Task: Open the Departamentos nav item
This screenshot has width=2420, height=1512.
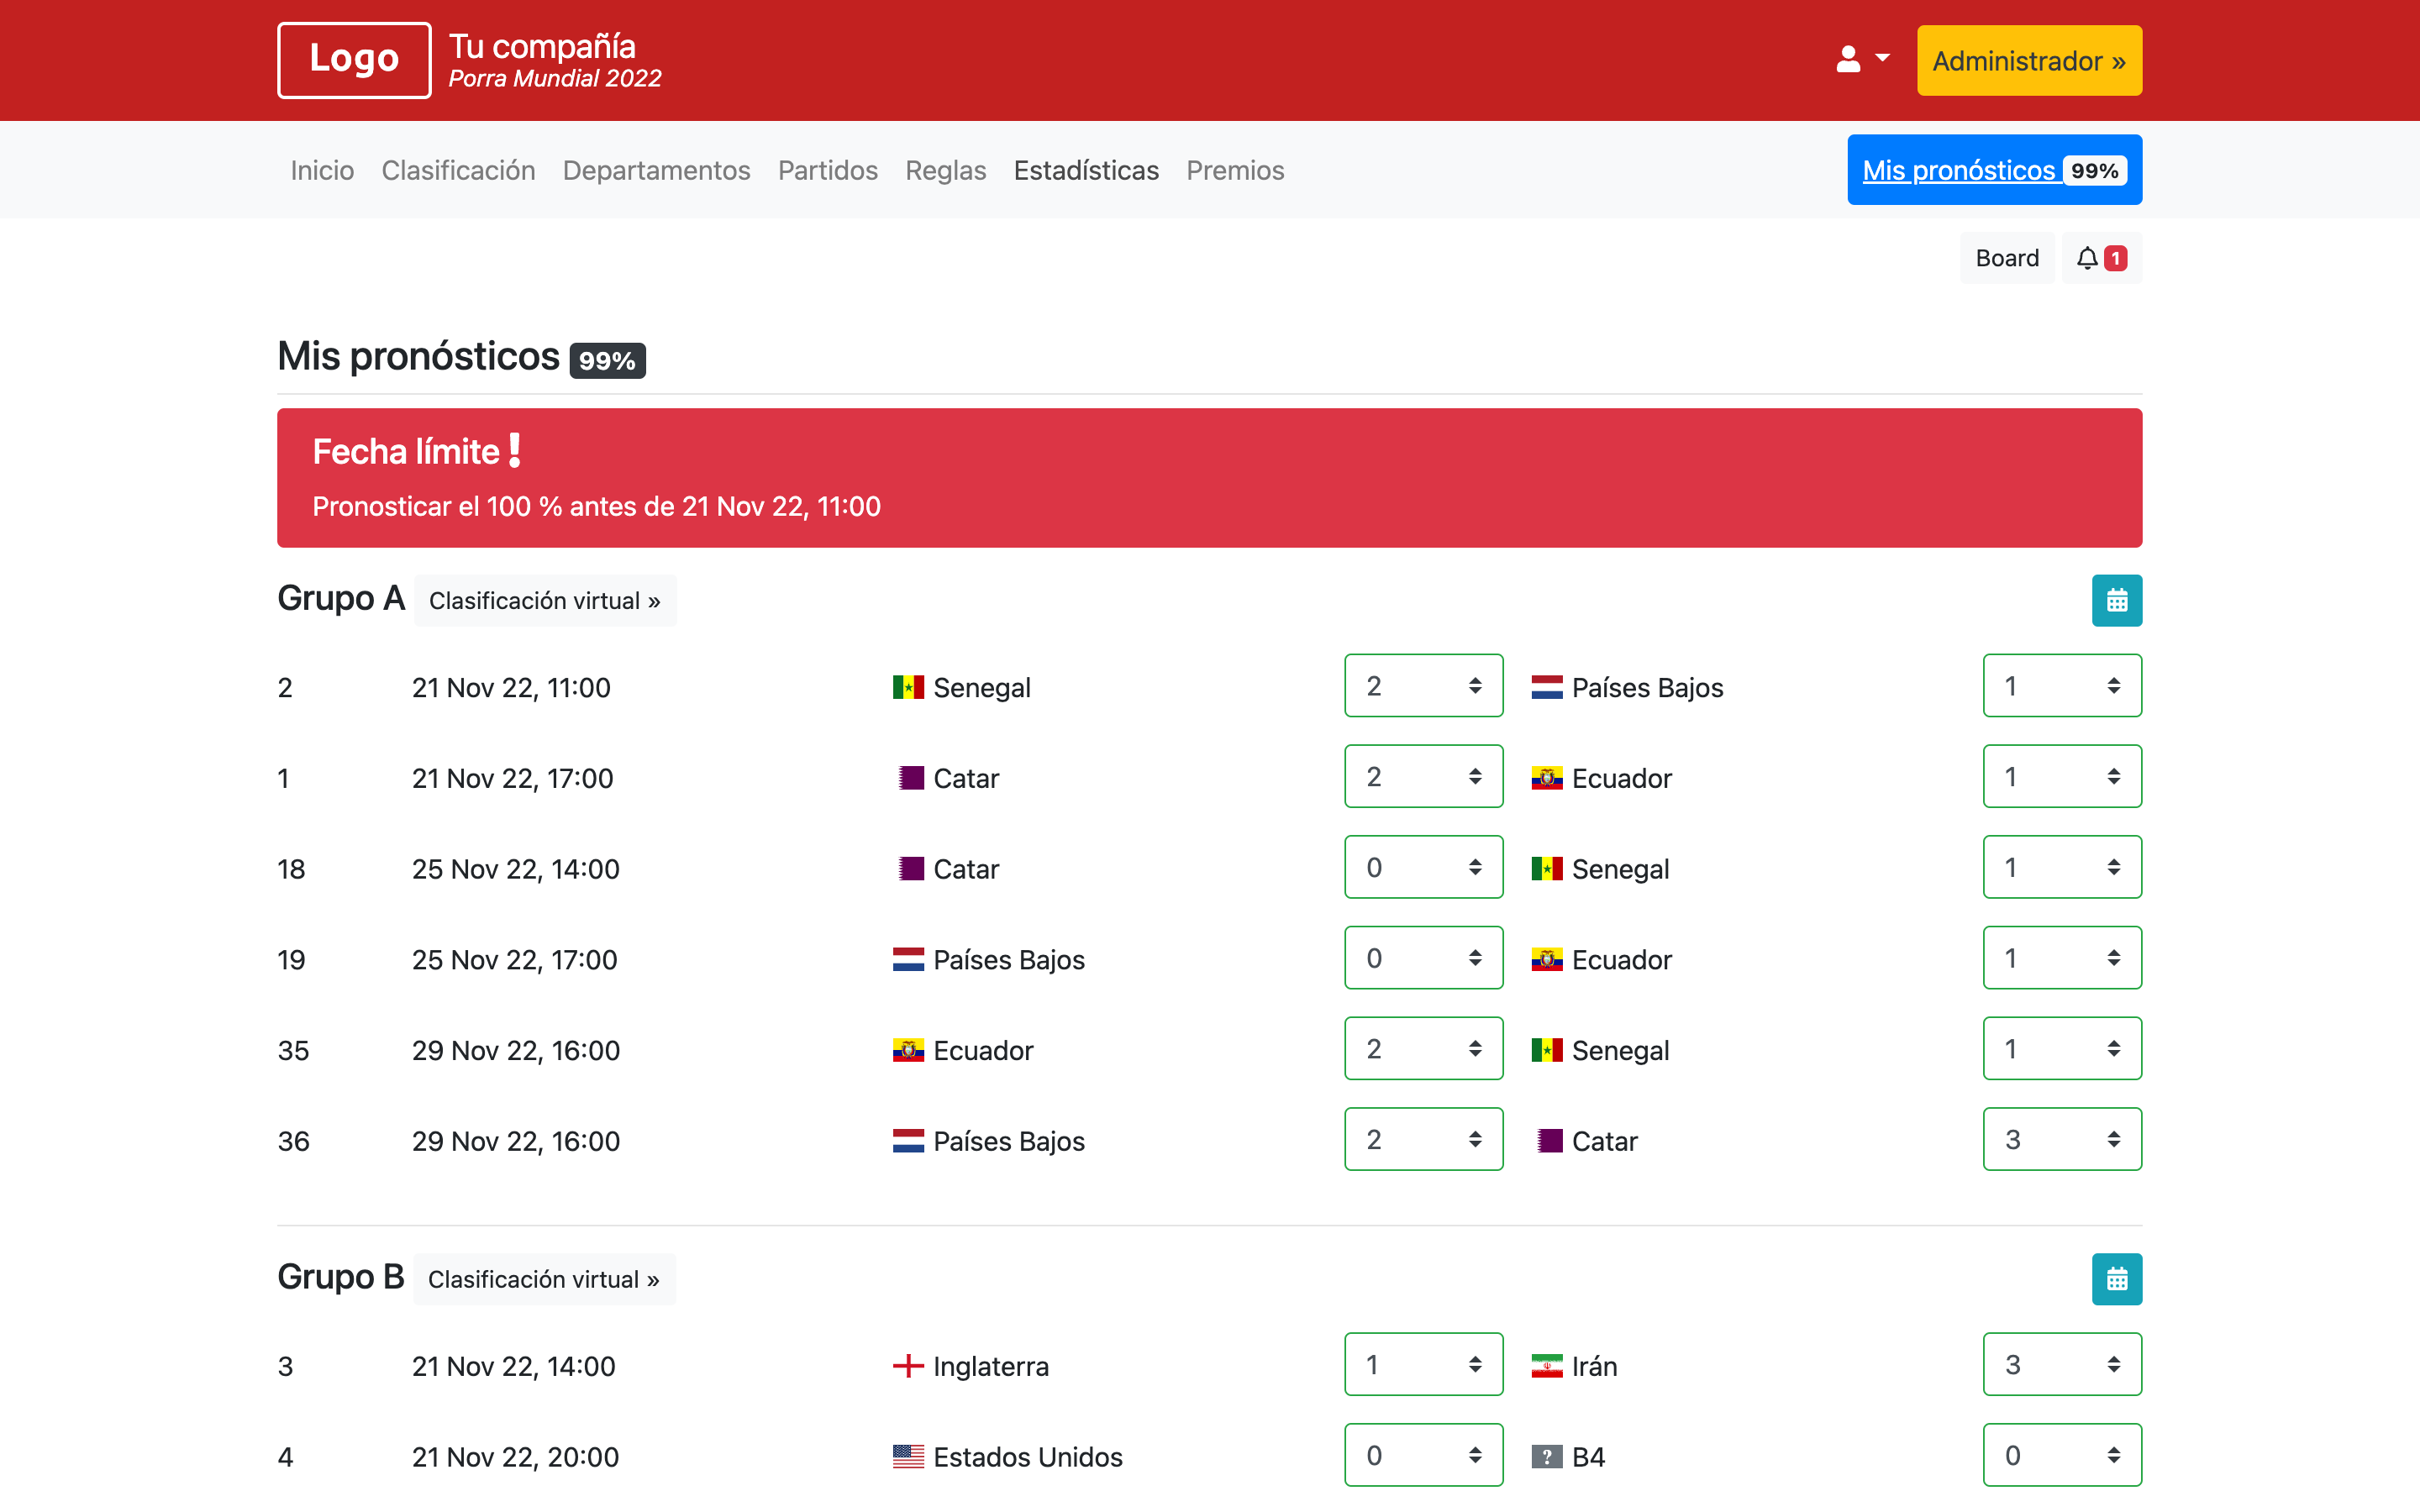Action: (656, 170)
